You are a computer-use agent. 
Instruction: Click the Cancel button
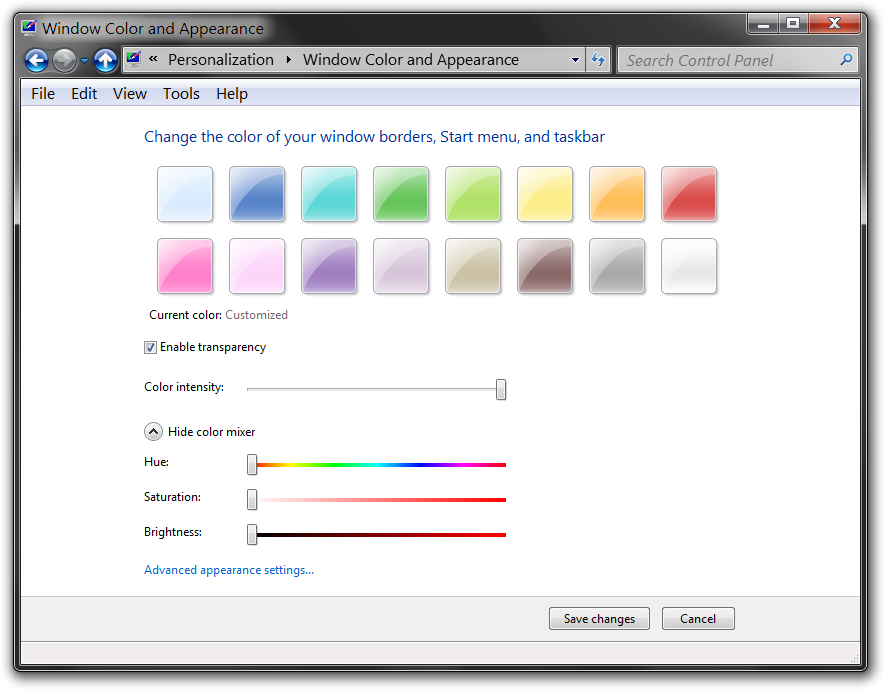(x=698, y=619)
